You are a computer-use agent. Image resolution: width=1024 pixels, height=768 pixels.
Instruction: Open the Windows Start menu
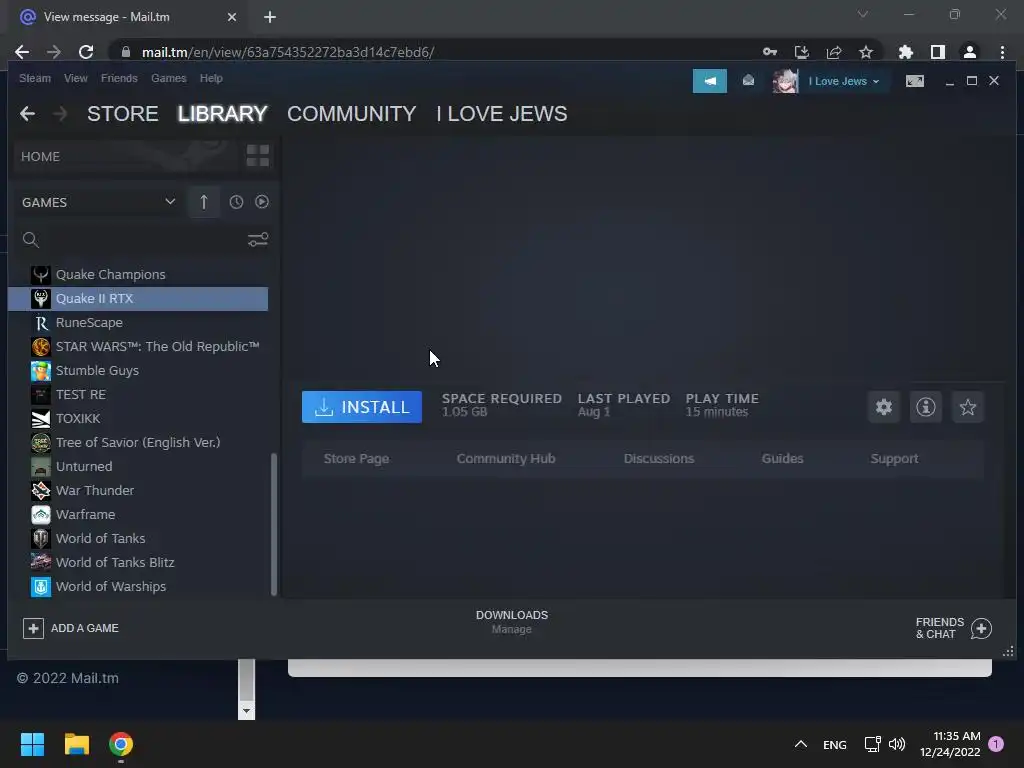click(x=32, y=744)
